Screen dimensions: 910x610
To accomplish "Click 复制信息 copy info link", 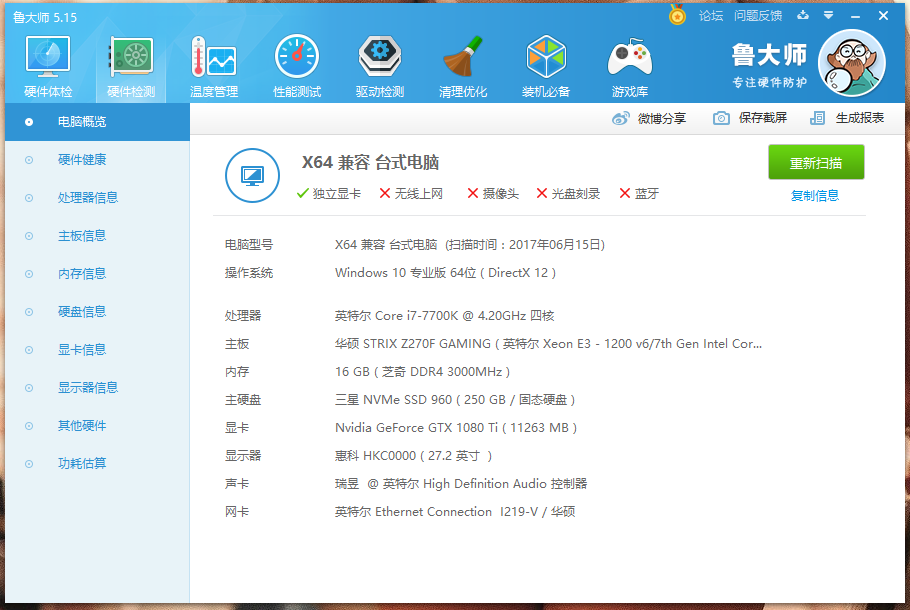I will pos(815,196).
